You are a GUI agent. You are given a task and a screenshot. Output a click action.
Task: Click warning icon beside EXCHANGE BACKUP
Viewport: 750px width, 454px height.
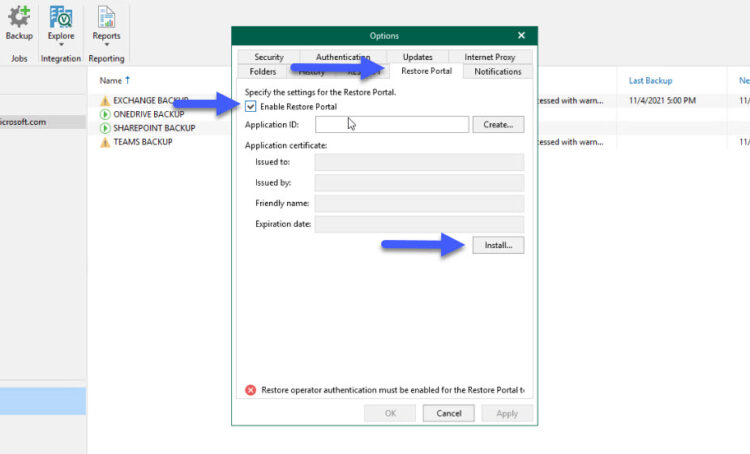pos(105,100)
